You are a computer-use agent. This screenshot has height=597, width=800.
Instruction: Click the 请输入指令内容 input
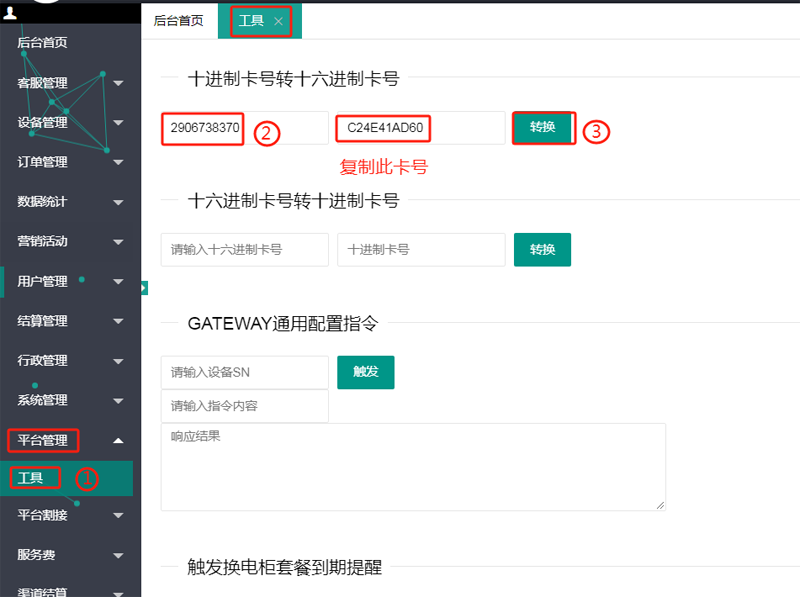(245, 406)
